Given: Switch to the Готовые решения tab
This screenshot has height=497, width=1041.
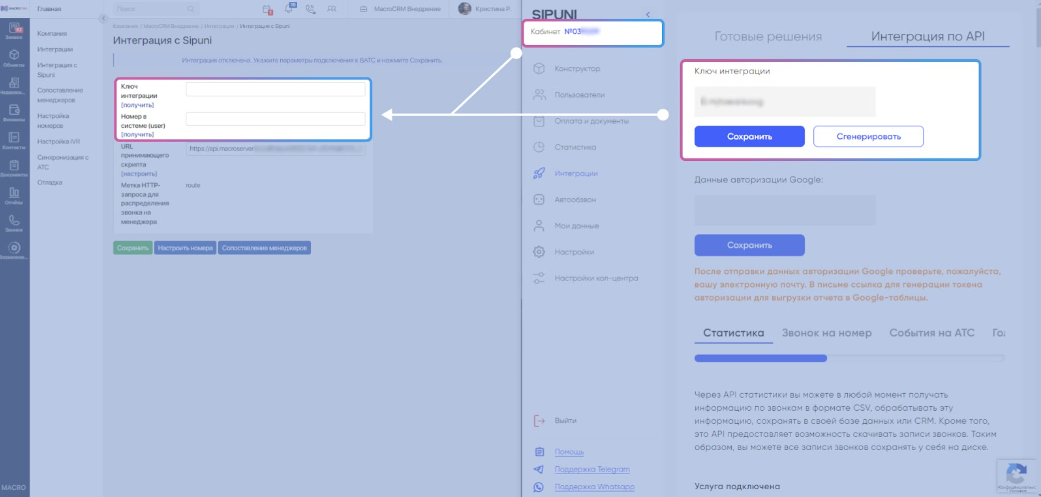Looking at the screenshot, I should tap(768, 37).
